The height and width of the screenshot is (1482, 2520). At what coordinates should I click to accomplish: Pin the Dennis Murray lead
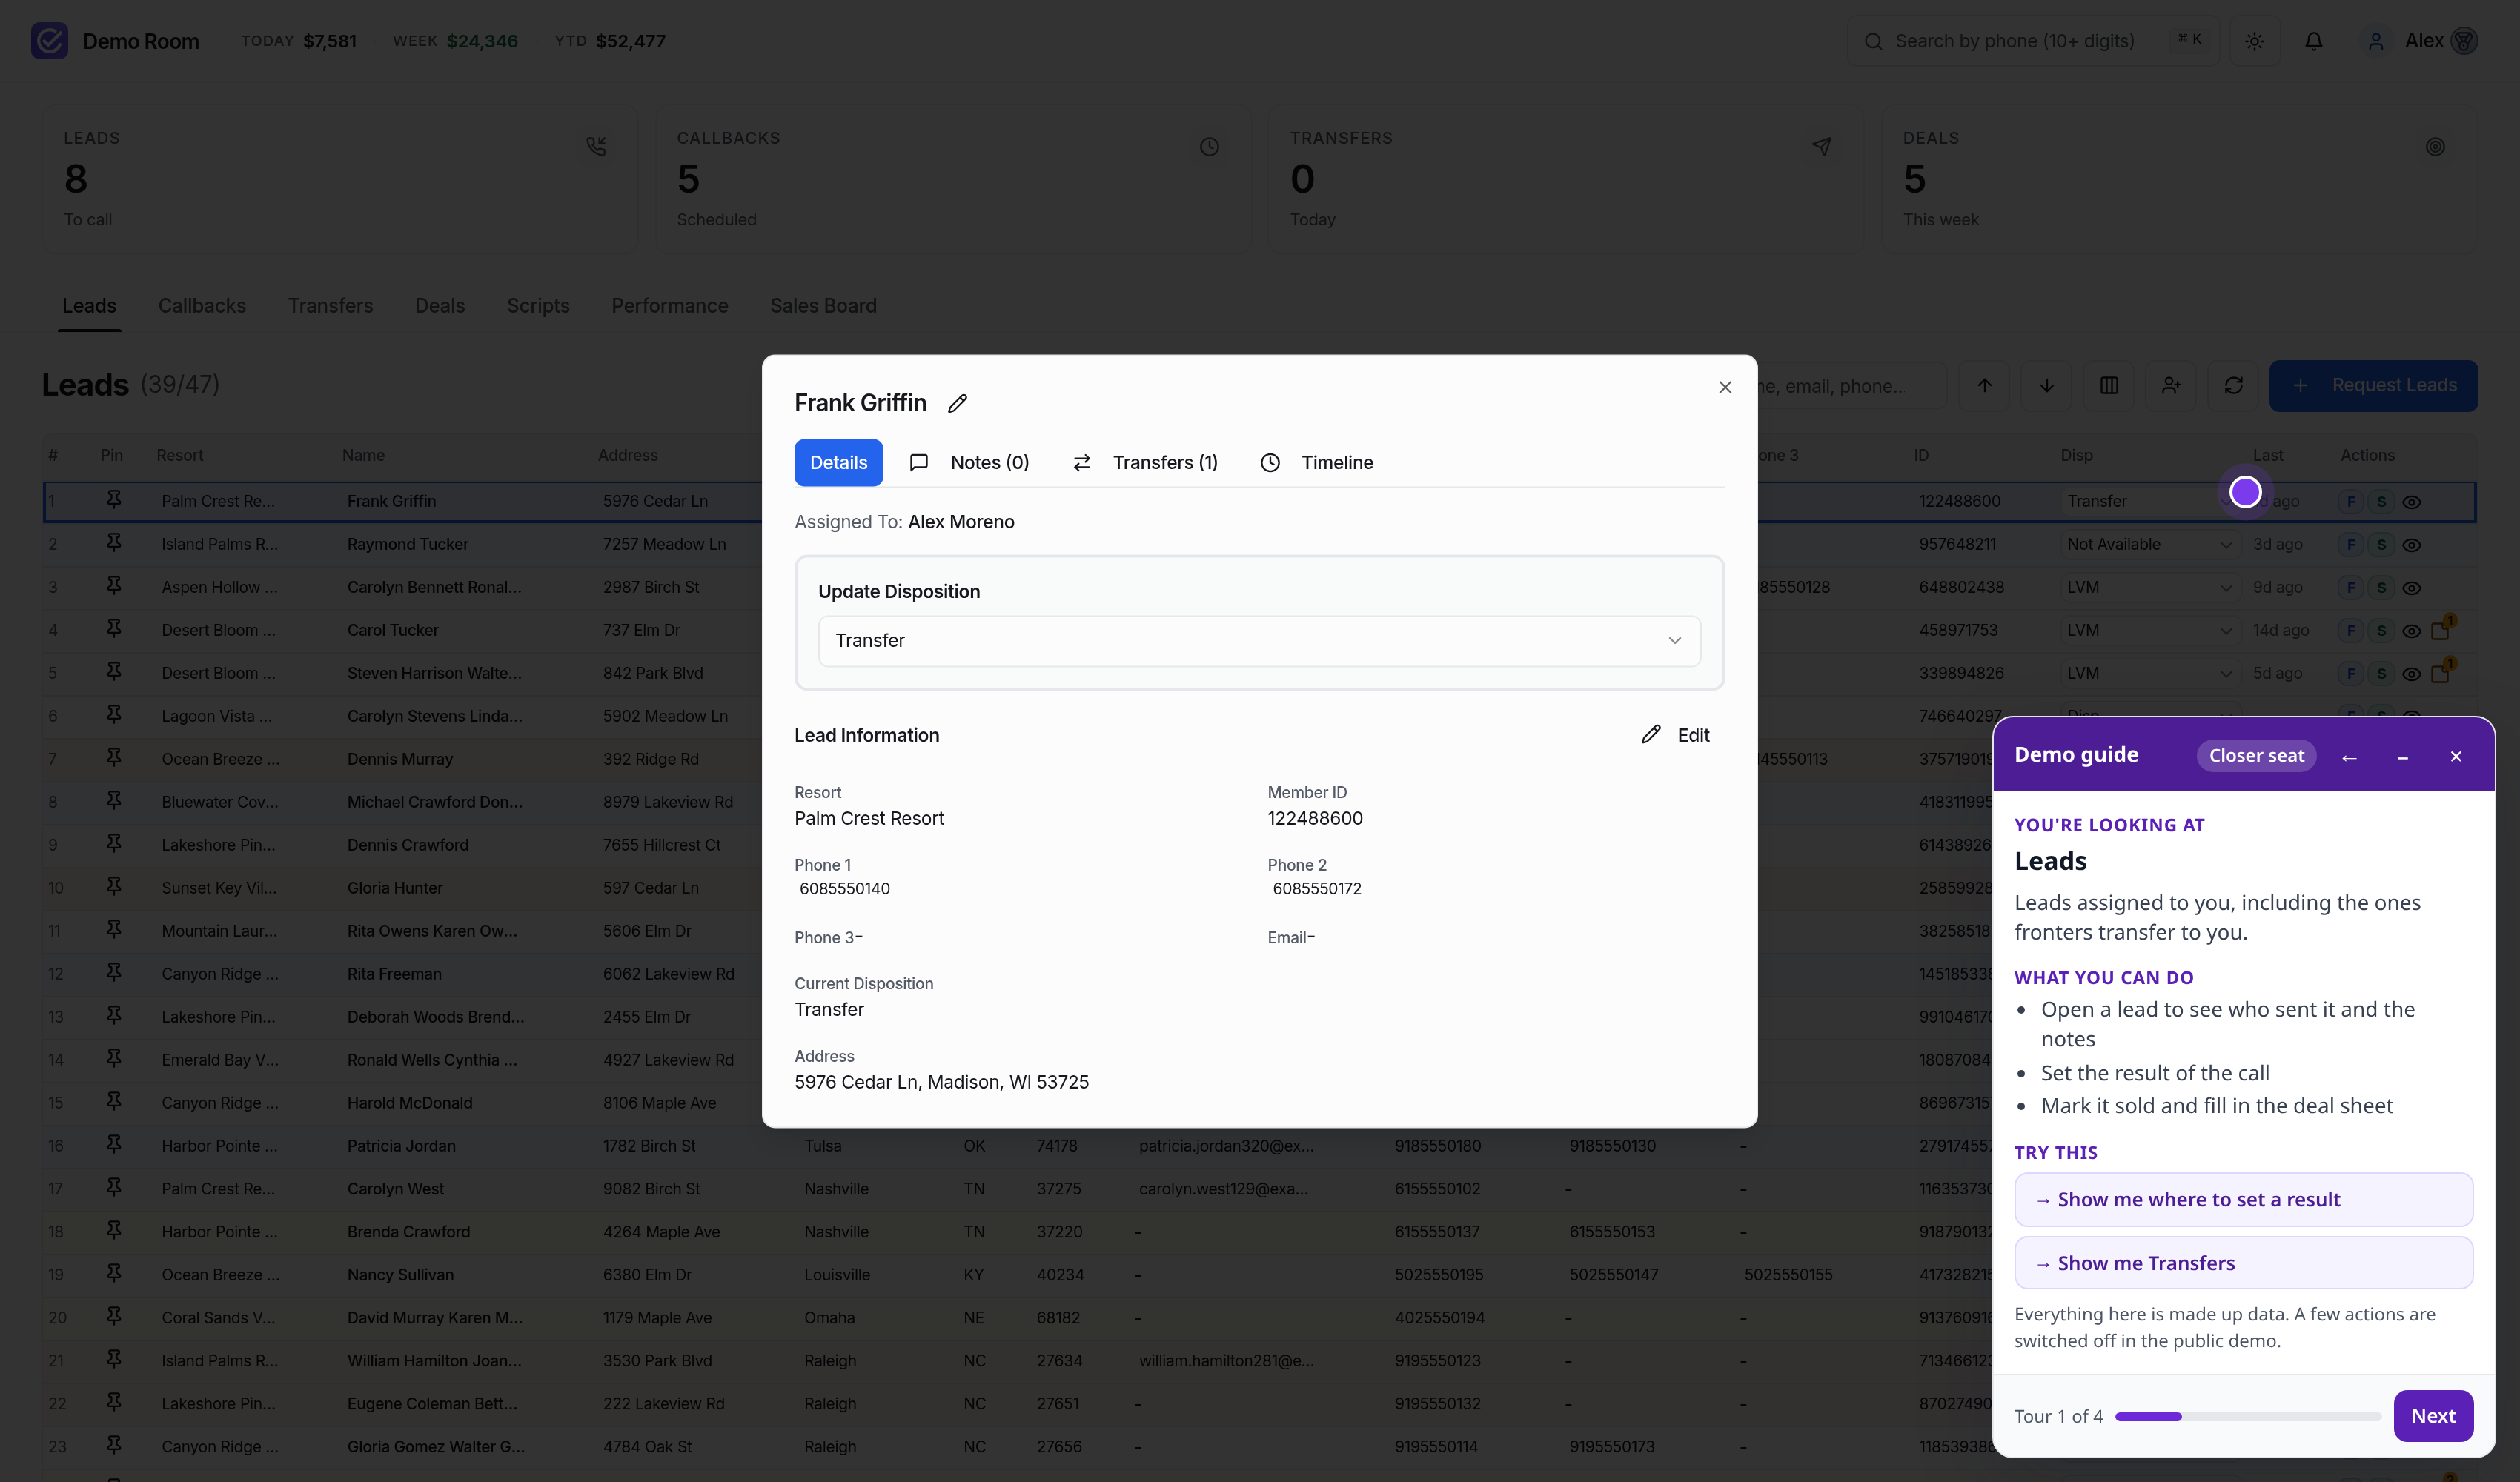click(113, 758)
